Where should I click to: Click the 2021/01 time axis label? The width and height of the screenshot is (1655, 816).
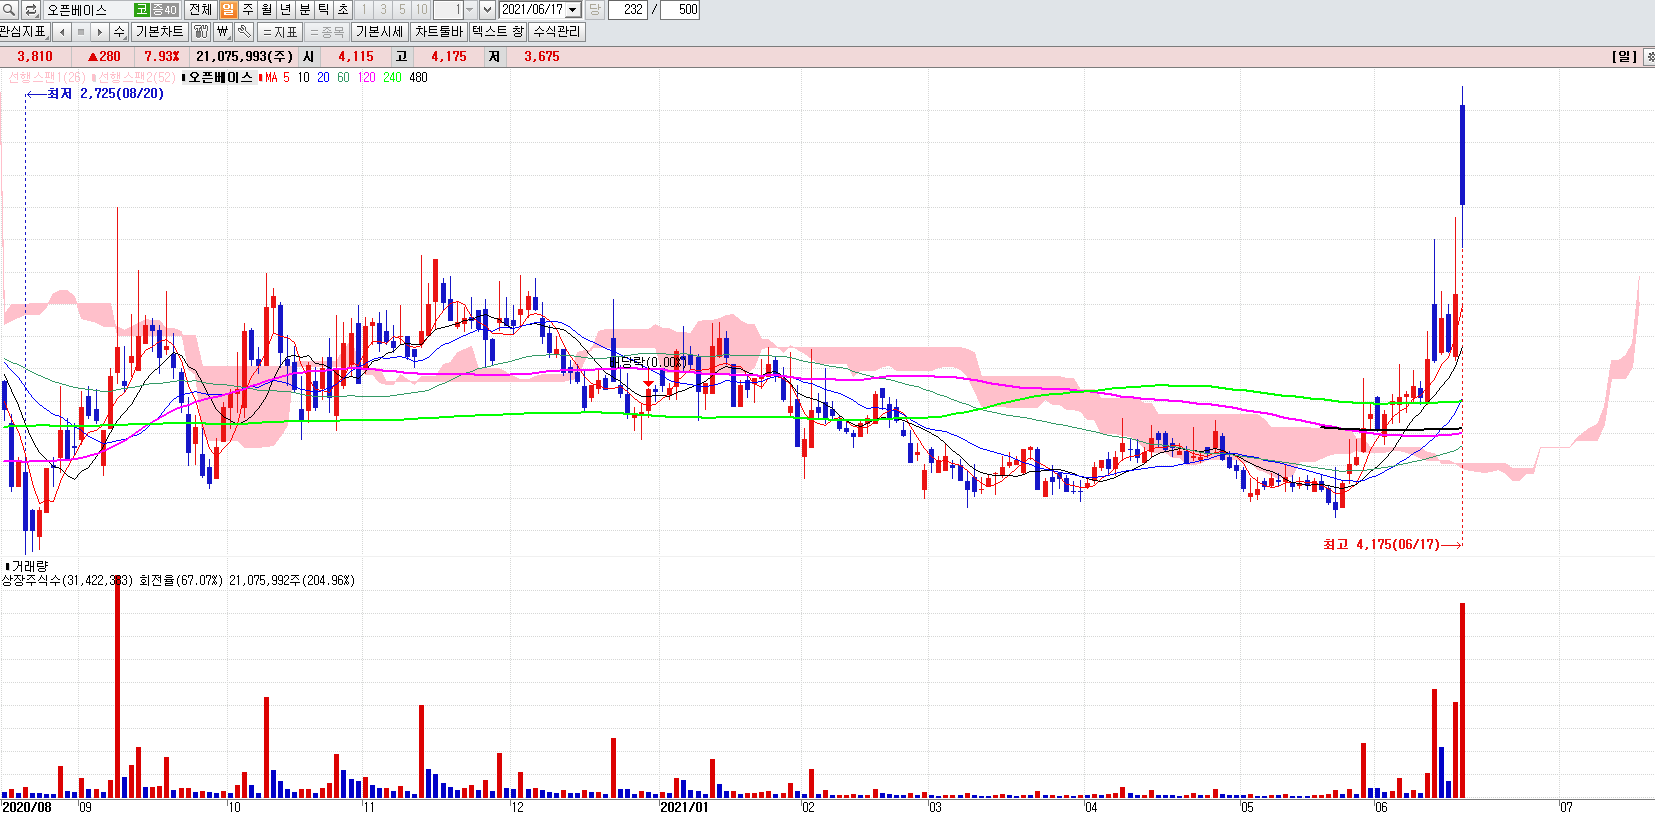pos(684,807)
